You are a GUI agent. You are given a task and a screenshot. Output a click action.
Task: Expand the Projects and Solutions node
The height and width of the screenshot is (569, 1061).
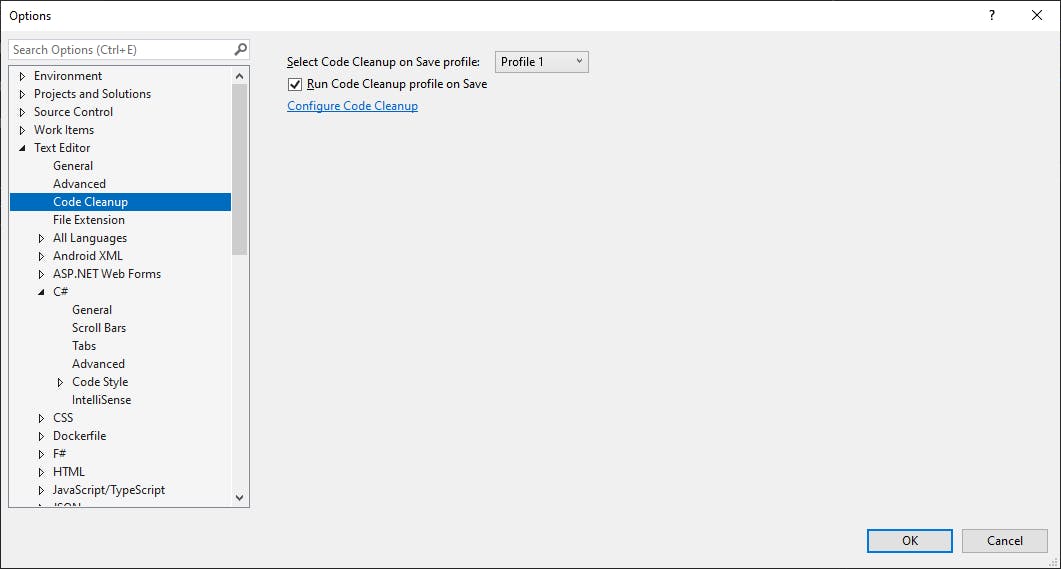tap(22, 94)
